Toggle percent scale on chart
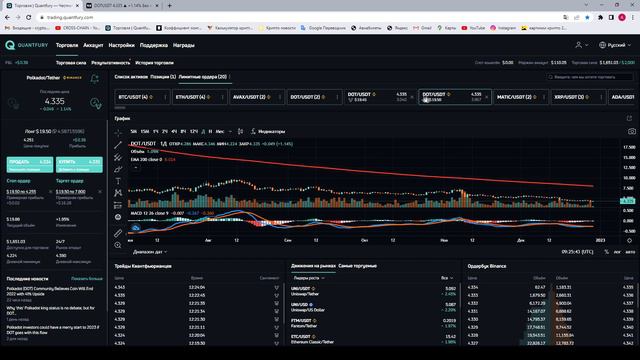 point(607,252)
